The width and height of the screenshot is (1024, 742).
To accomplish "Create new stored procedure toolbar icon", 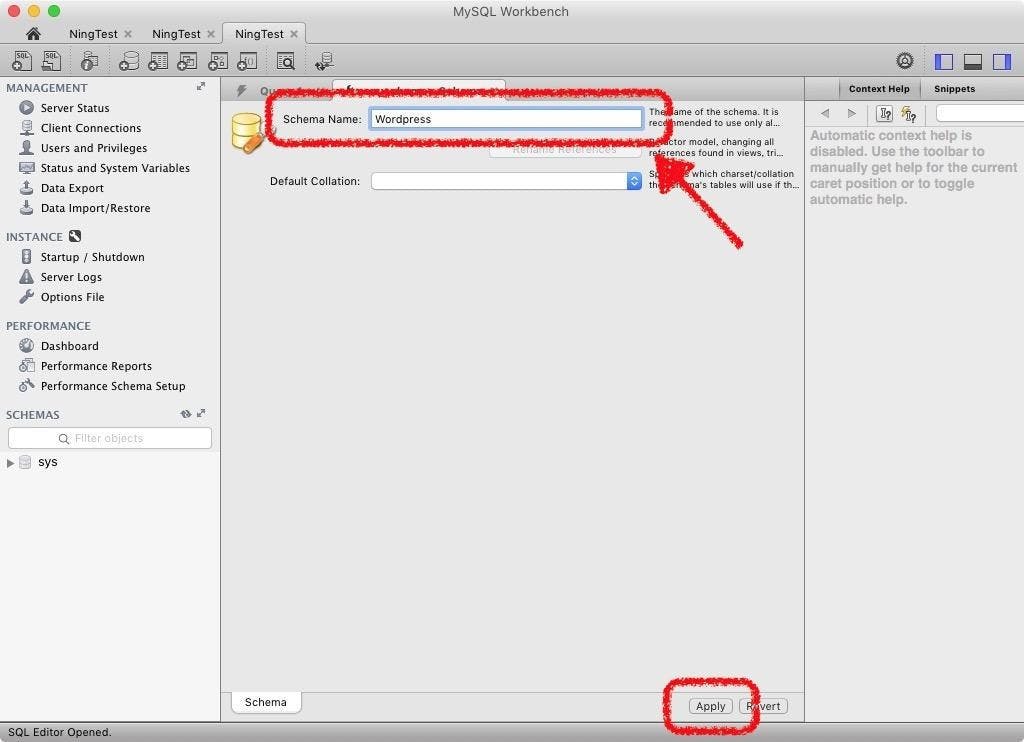I will click(x=217, y=61).
